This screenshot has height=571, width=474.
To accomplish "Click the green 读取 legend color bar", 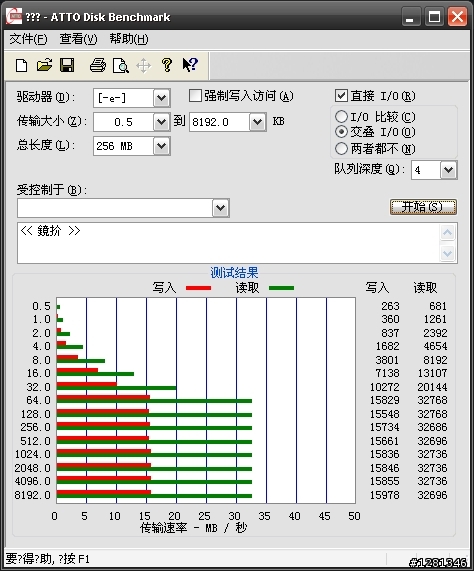I will pyautogui.click(x=281, y=288).
